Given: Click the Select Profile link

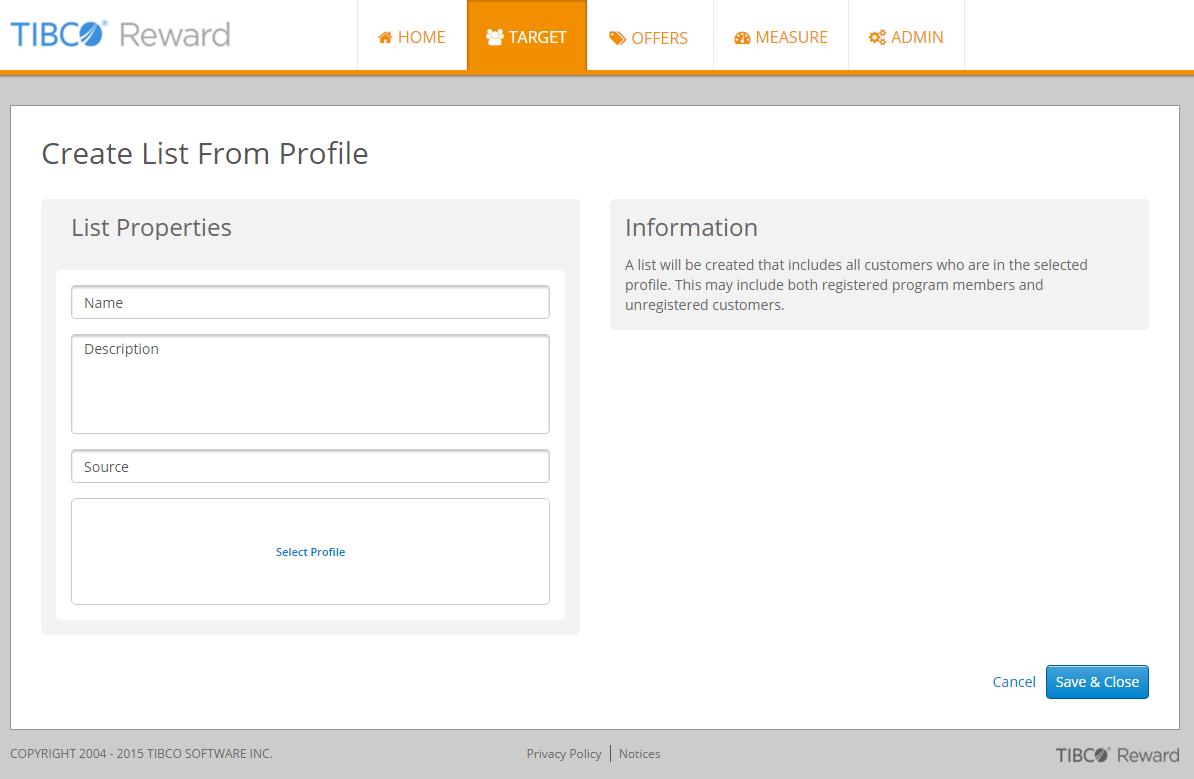Looking at the screenshot, I should click(310, 552).
